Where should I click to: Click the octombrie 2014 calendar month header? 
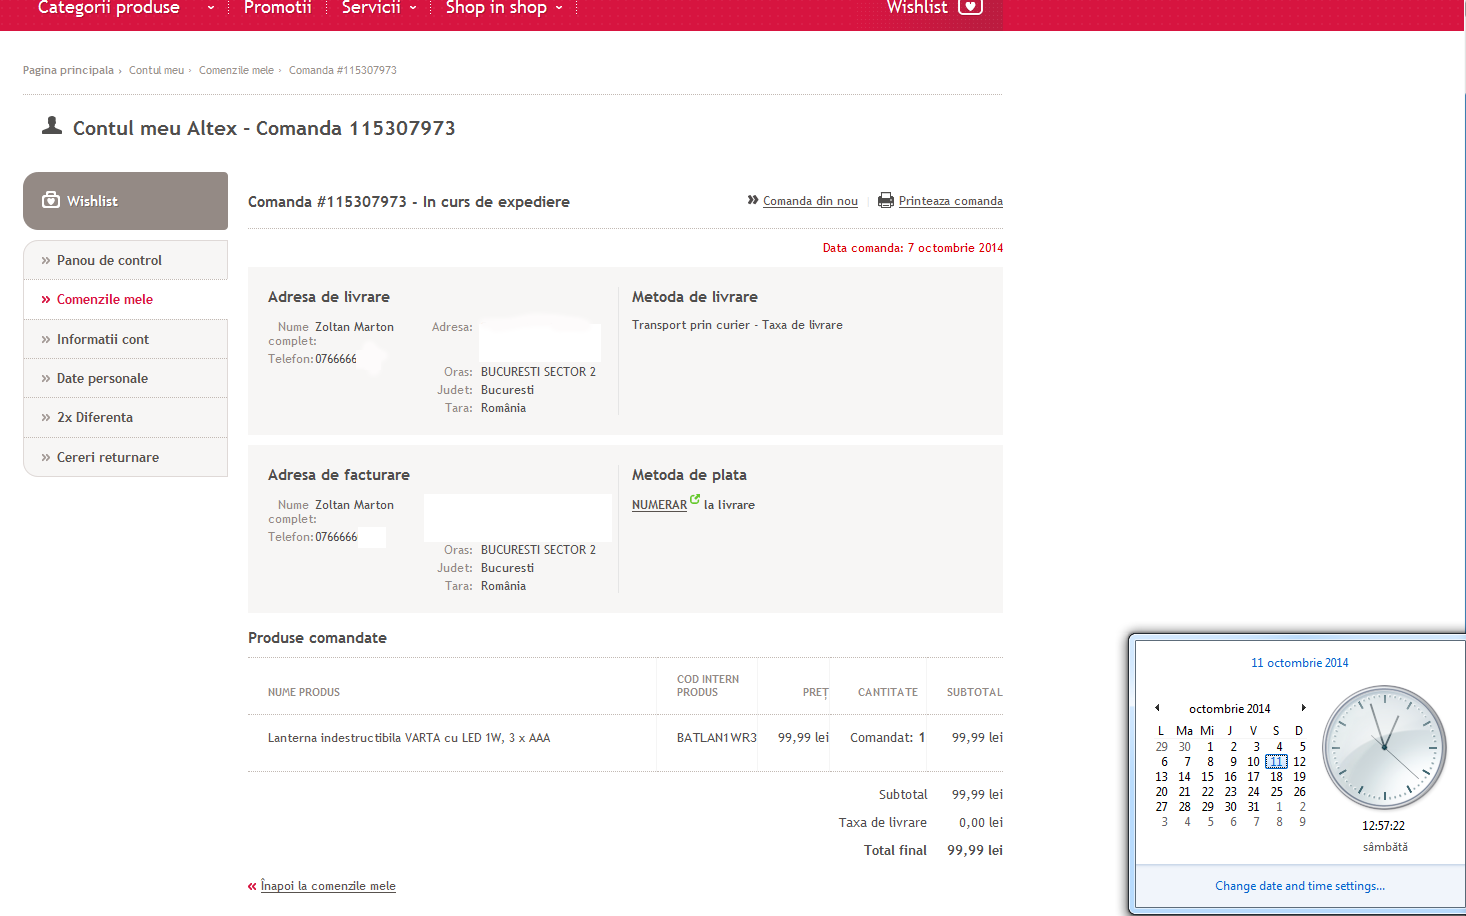point(1229,708)
